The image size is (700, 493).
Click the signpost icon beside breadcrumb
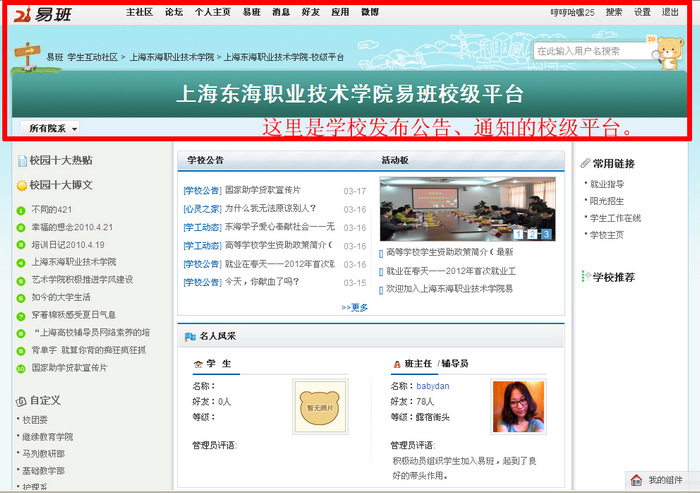pyautogui.click(x=27, y=56)
